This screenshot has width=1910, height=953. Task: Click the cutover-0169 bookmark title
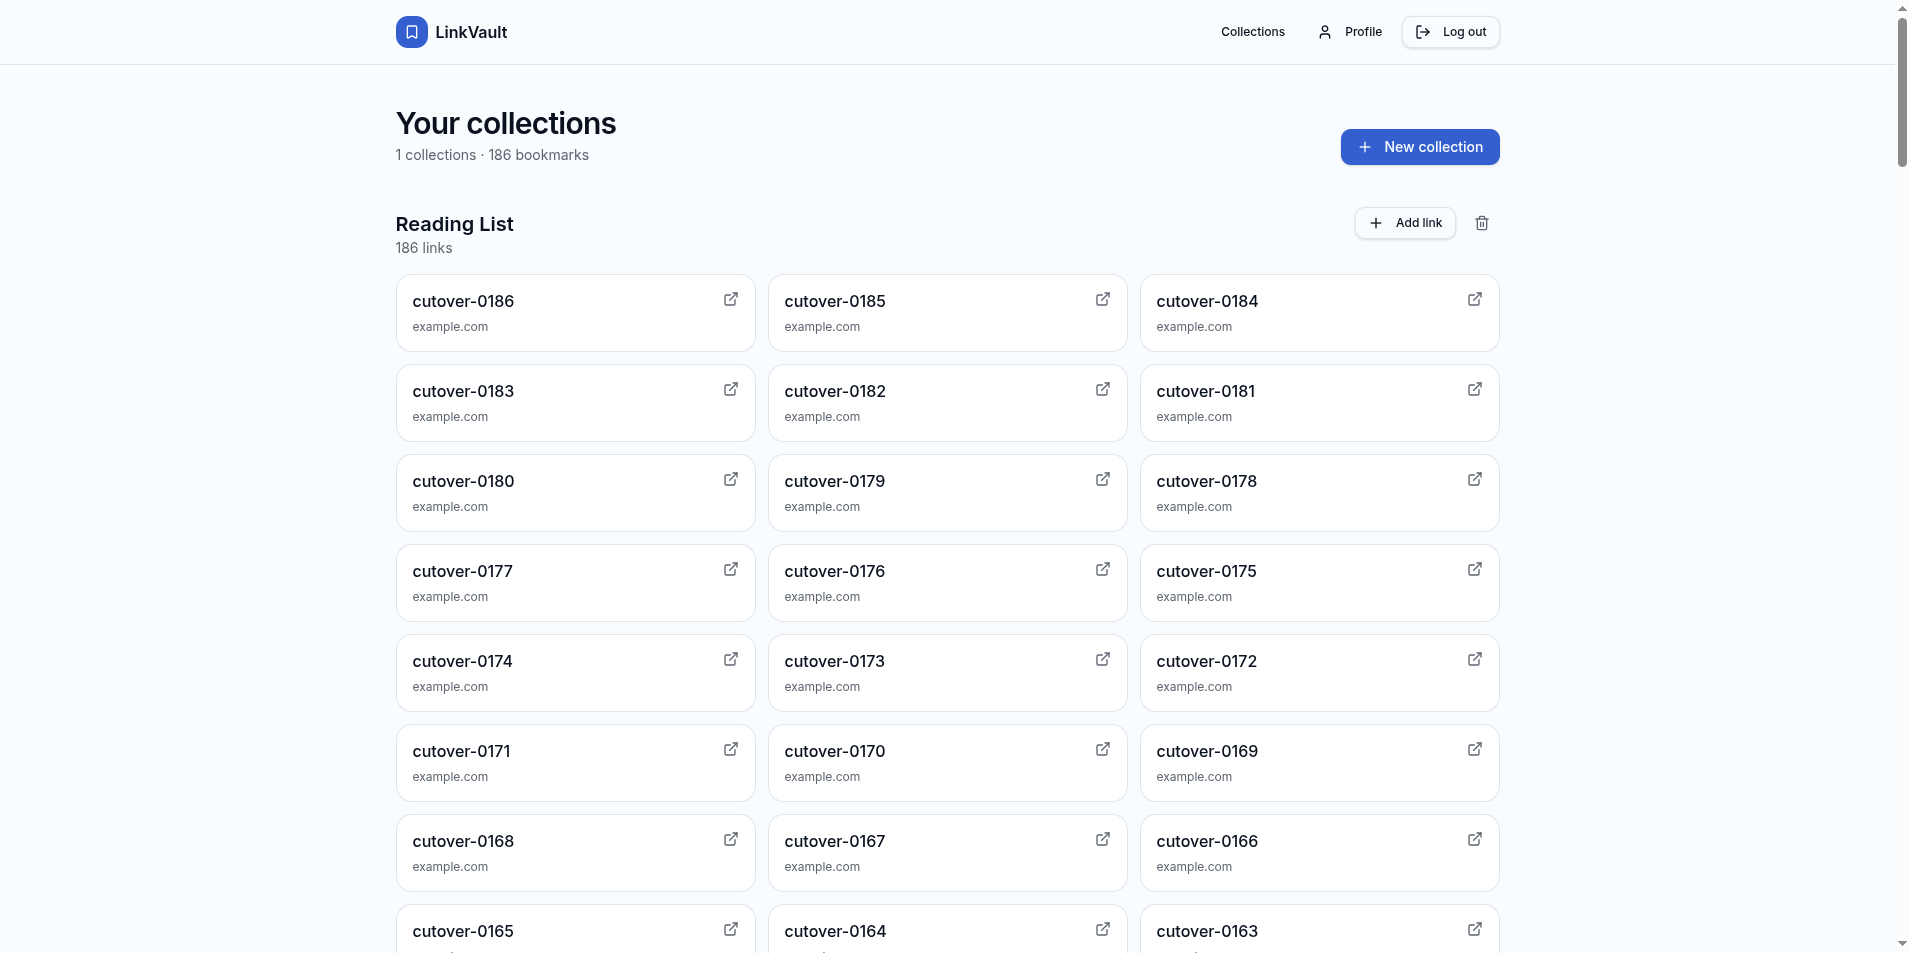click(1207, 751)
